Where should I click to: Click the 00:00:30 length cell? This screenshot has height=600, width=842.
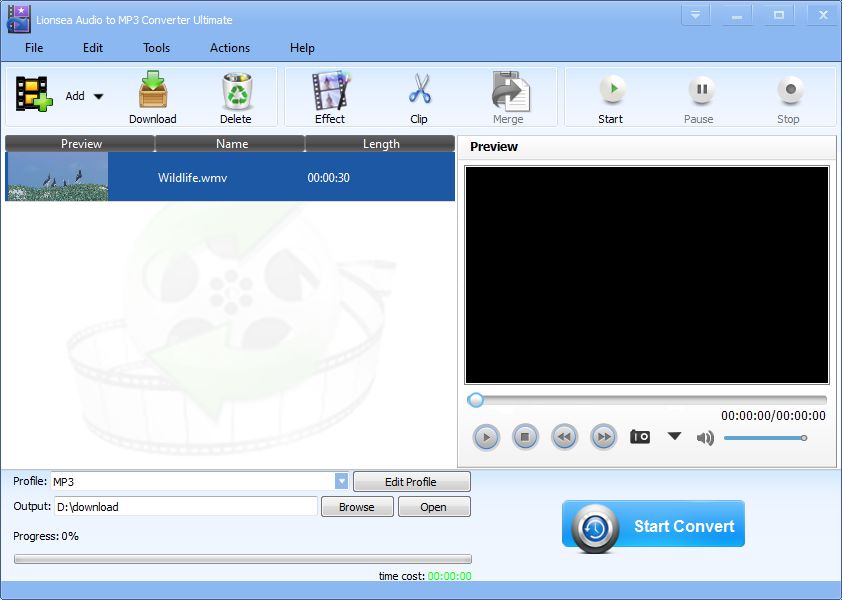coord(329,178)
